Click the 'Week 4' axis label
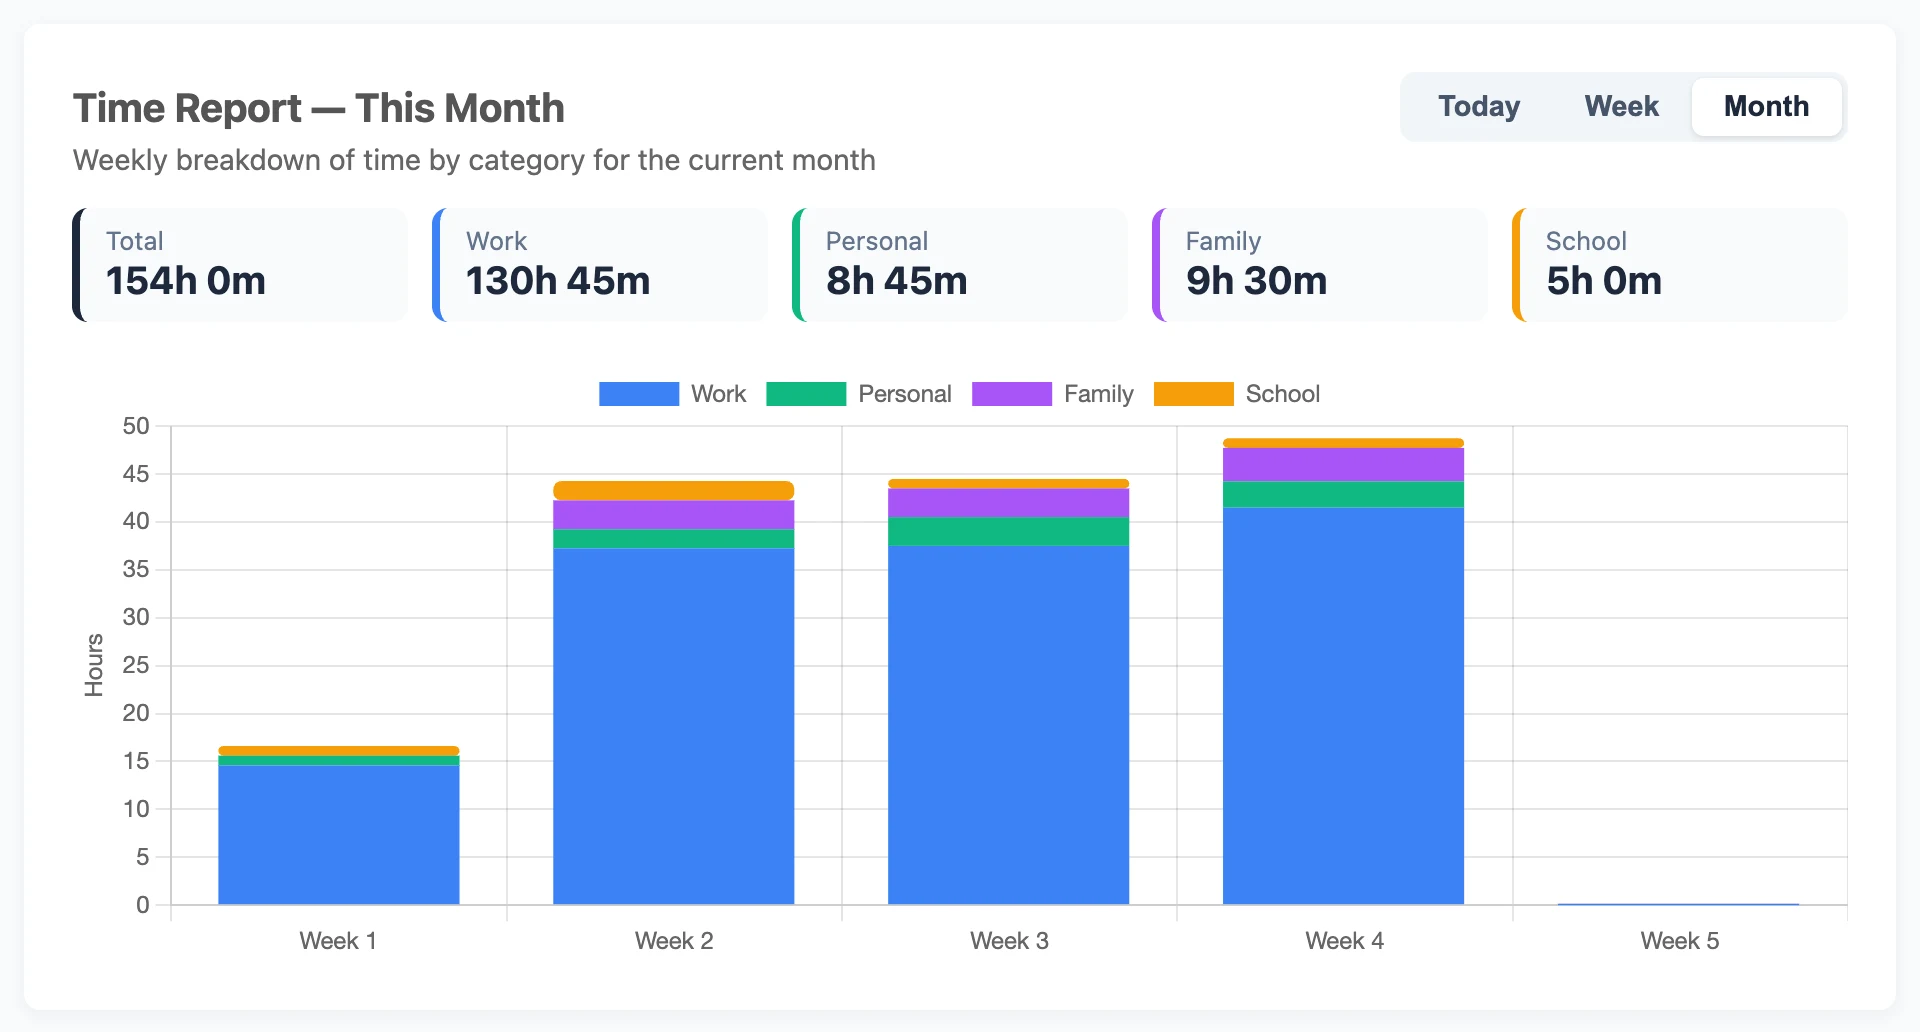The height and width of the screenshot is (1032, 1920). pos(1344,941)
